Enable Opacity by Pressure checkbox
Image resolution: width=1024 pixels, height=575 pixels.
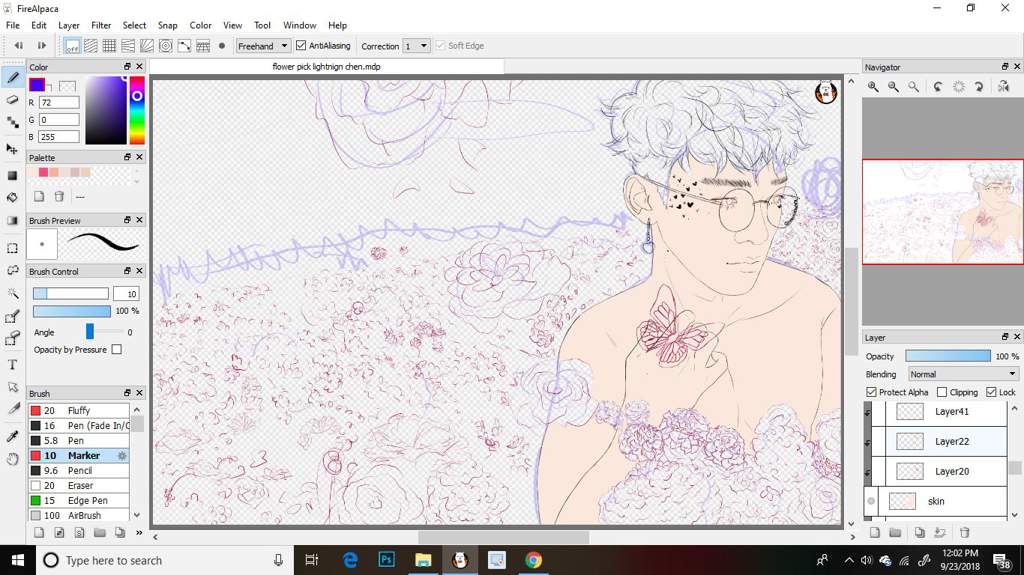pyautogui.click(x=116, y=350)
